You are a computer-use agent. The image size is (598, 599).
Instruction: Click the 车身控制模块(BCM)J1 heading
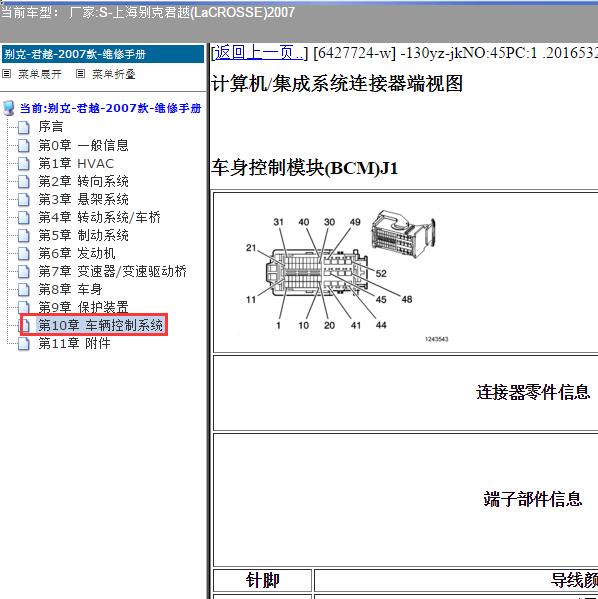click(x=305, y=168)
